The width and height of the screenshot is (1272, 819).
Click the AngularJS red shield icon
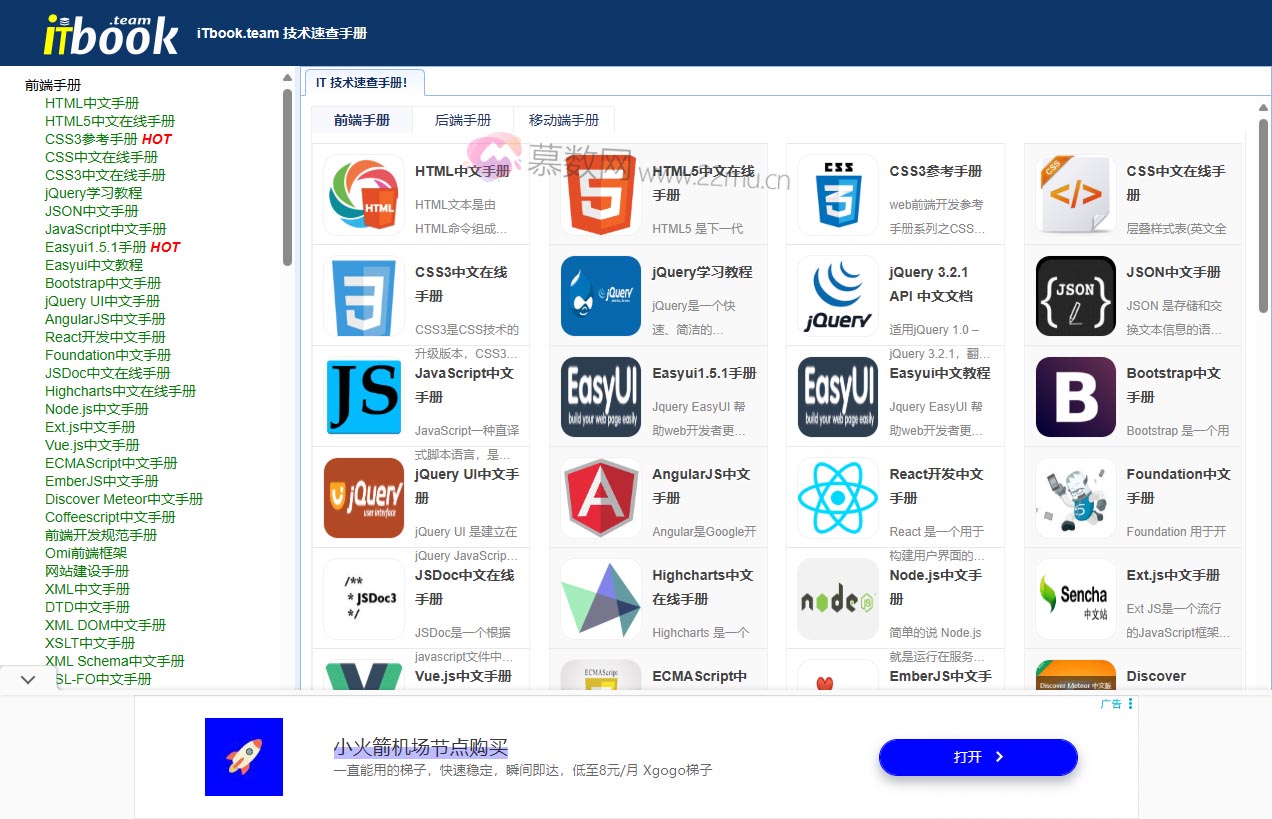tap(599, 497)
